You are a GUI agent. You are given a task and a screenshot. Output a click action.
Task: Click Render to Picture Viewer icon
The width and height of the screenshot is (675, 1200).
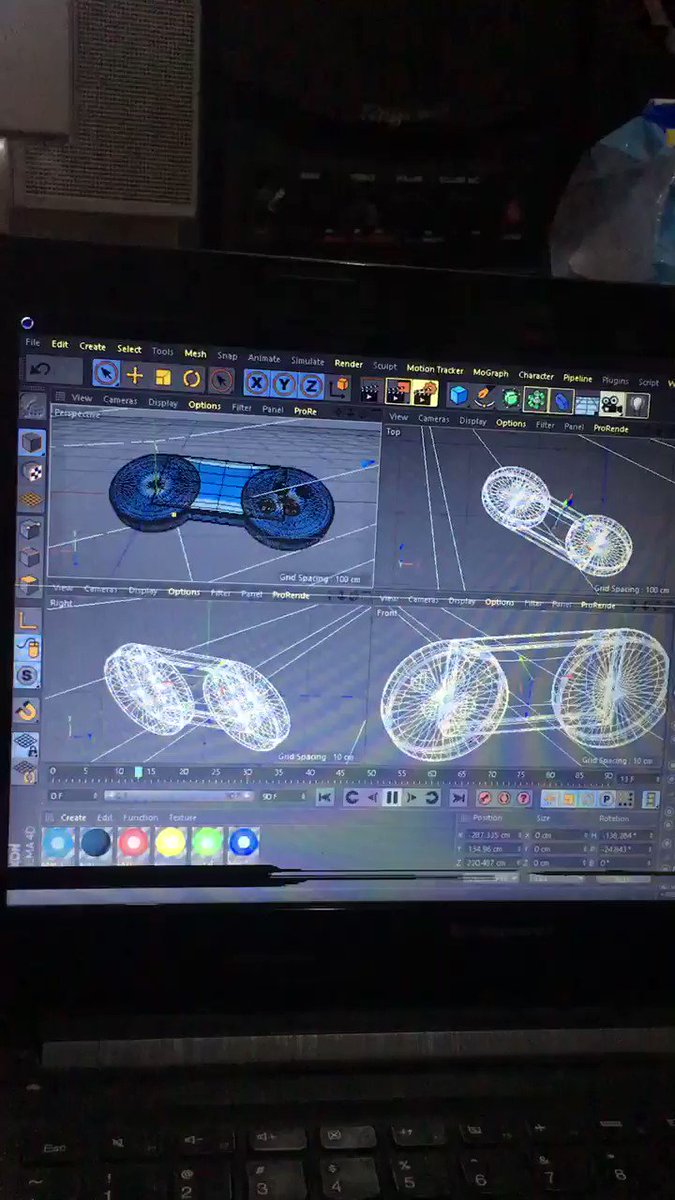[397, 390]
